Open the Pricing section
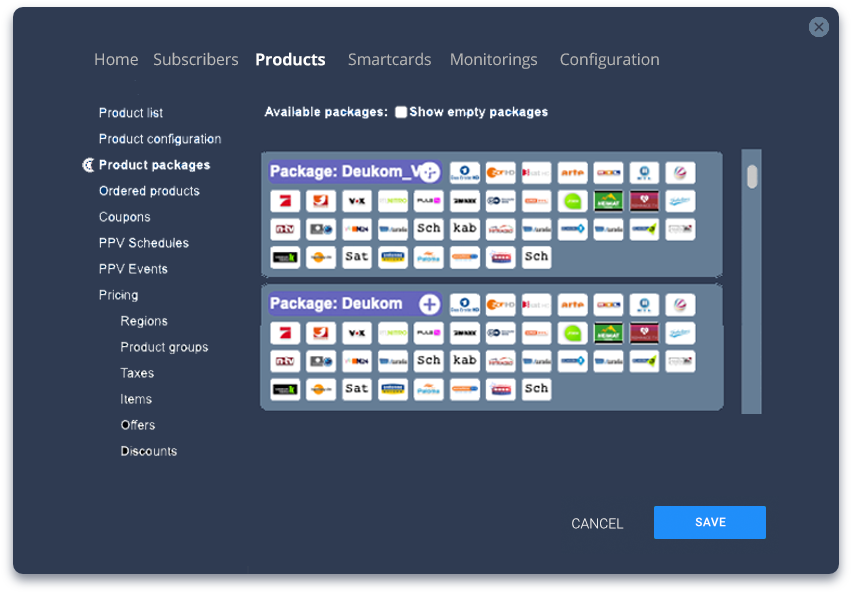 pos(118,295)
